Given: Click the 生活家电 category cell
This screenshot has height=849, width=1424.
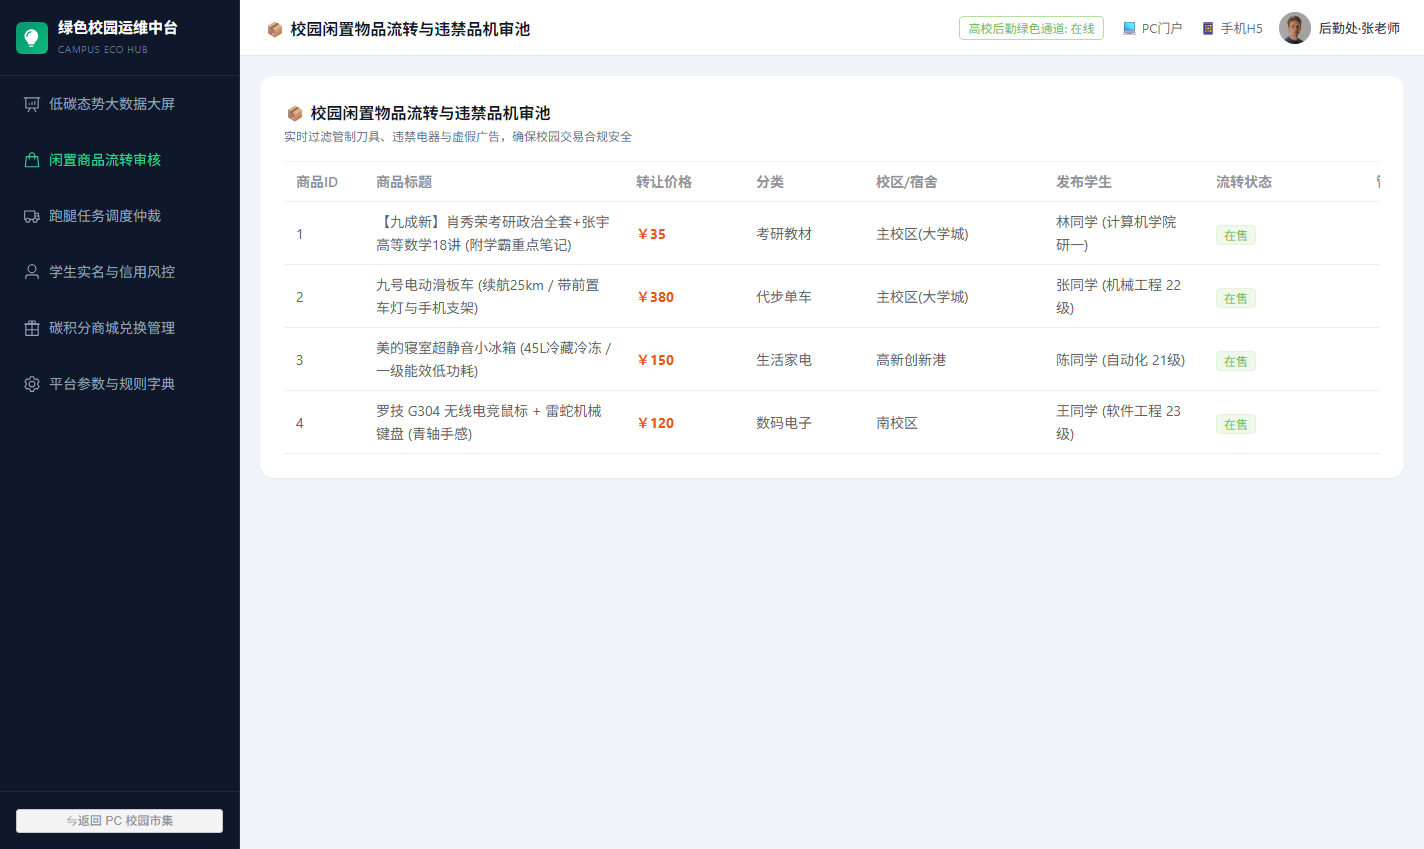Looking at the screenshot, I should [784, 360].
